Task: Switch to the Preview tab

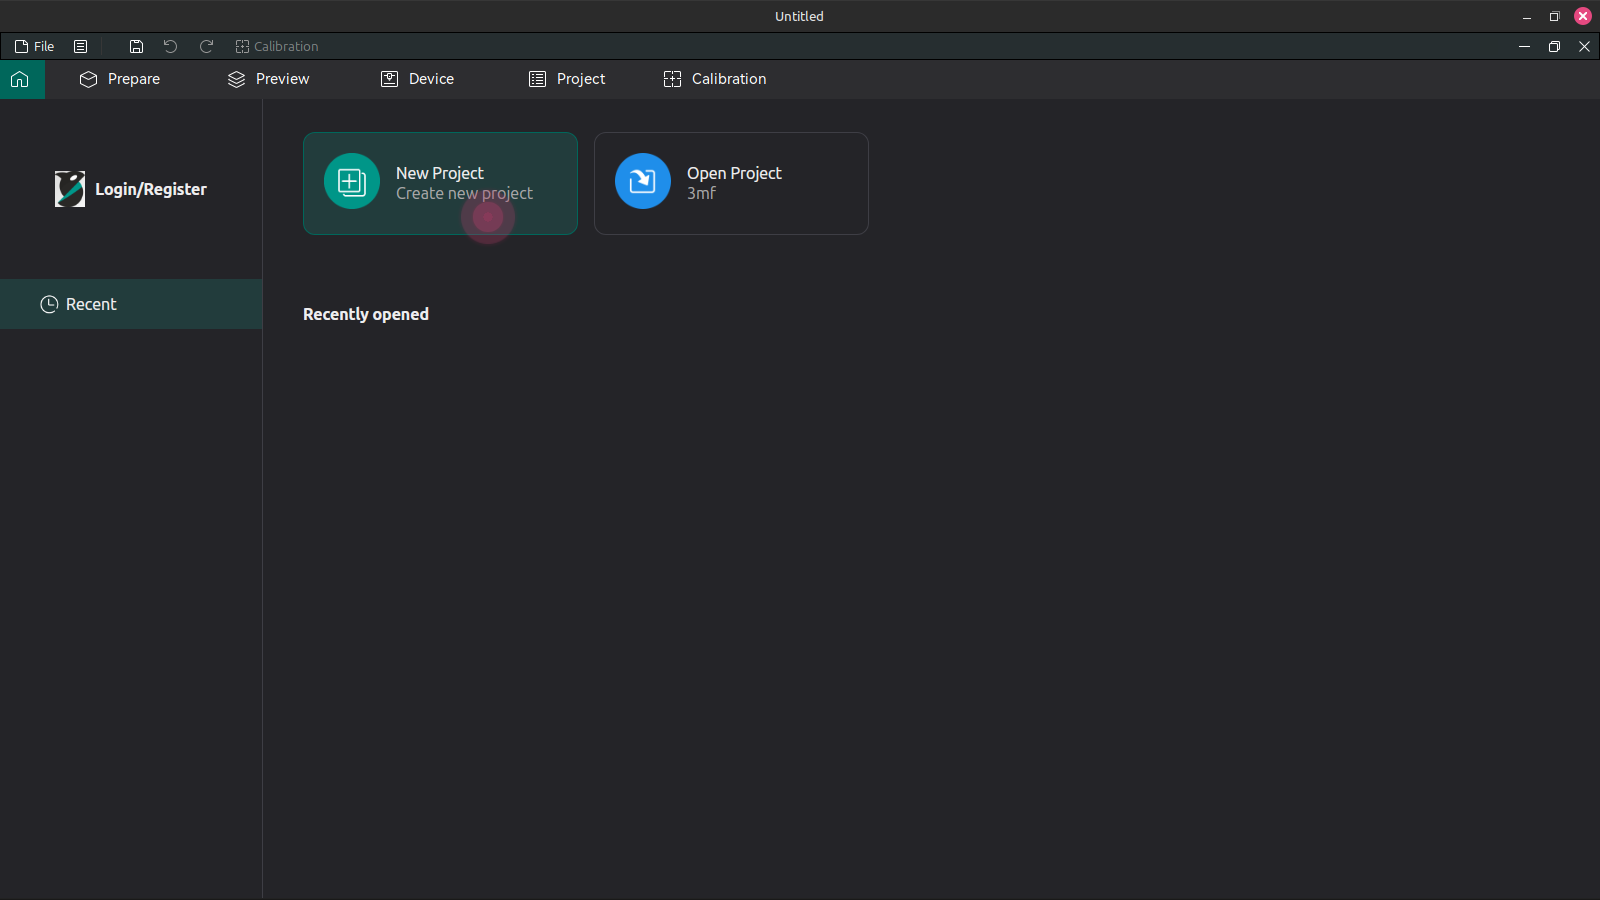Action: (x=282, y=79)
